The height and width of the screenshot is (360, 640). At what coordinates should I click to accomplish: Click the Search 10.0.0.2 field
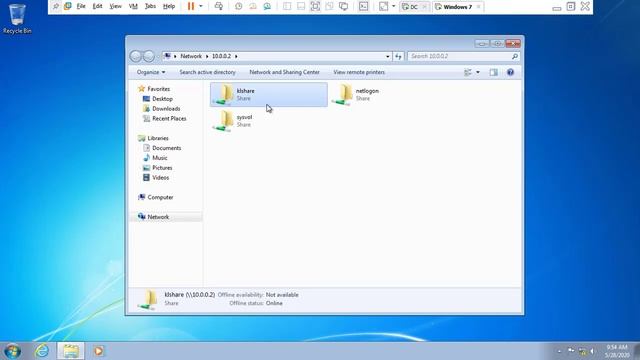464,56
